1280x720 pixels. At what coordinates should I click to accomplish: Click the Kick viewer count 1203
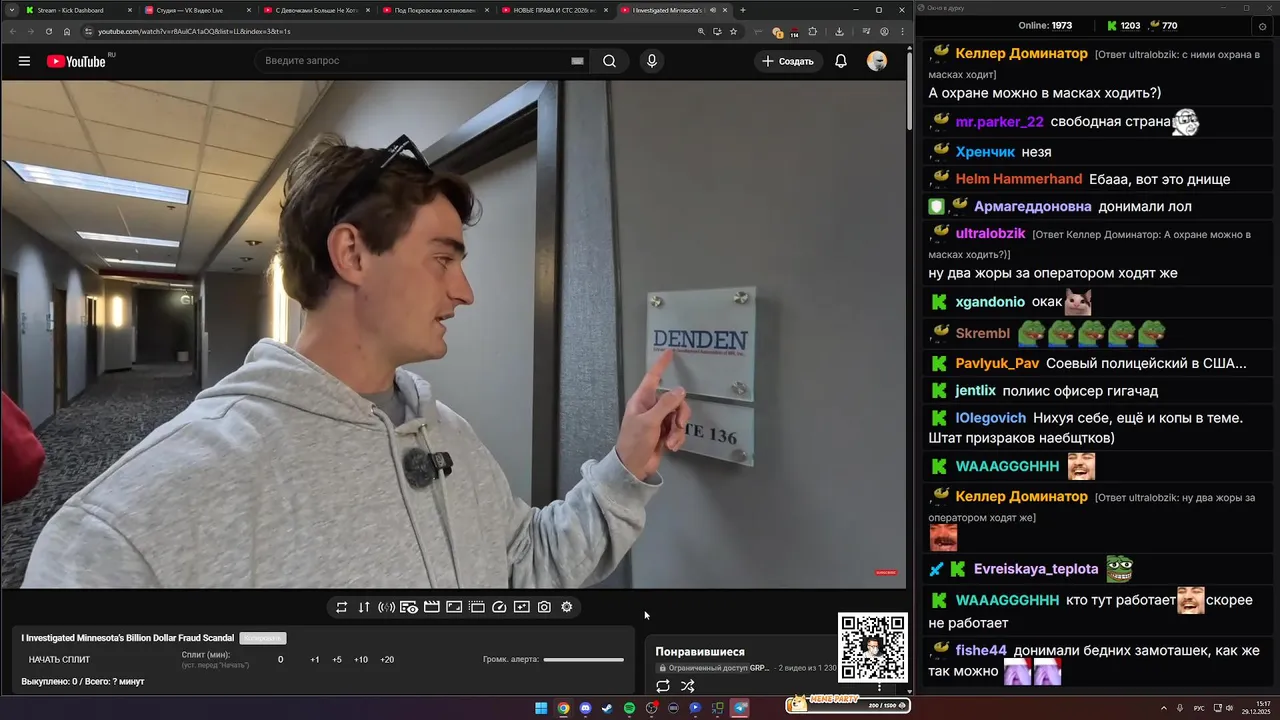tap(1124, 26)
